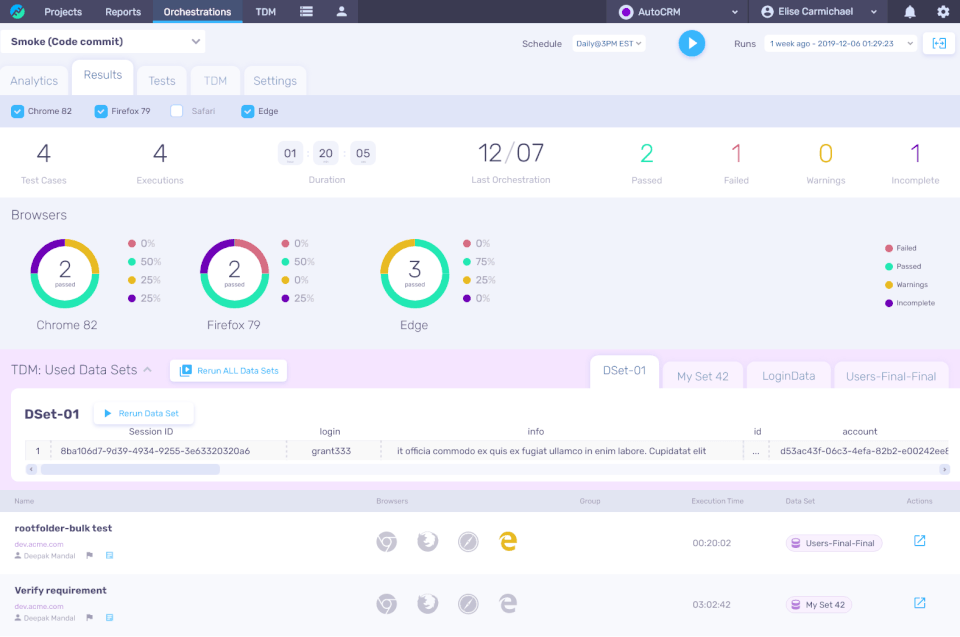Screen dimensions: 960x637
Task: Click Edge icon for rootfolder-bulk test
Action: click(x=508, y=541)
